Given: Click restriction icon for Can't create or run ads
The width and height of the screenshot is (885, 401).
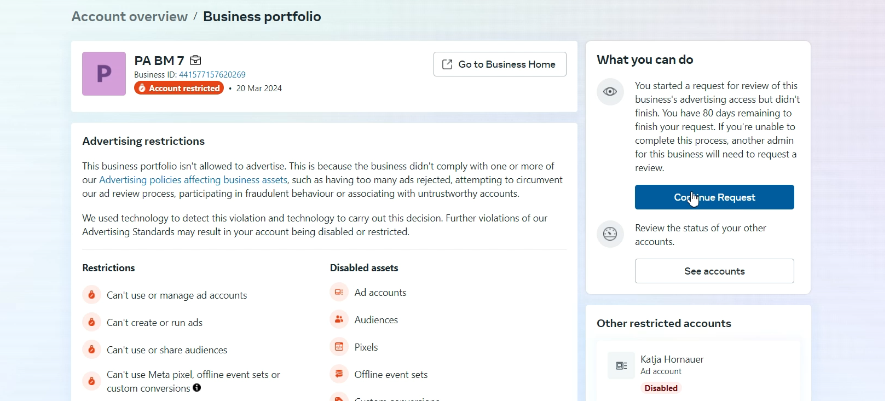Looking at the screenshot, I should click(91, 322).
